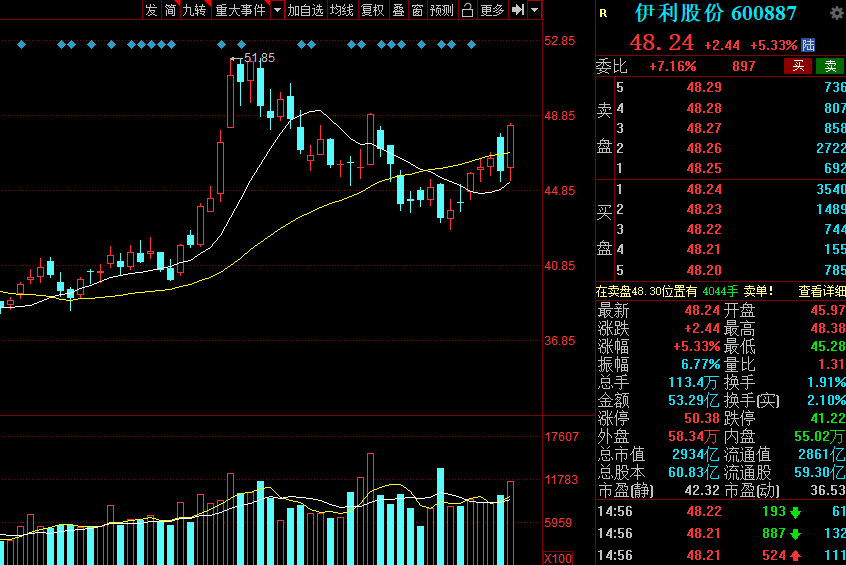
Task: Open the settings gear icon
Action: tap(837, 13)
